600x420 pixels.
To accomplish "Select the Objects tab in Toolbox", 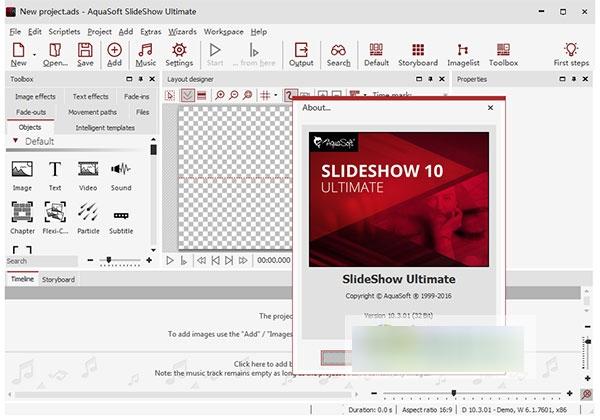I will (x=30, y=127).
